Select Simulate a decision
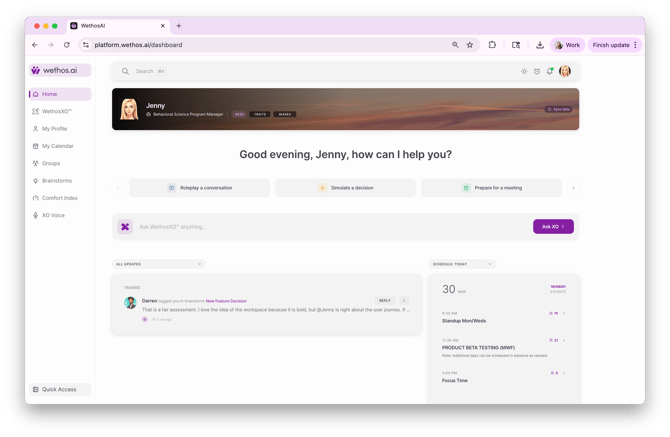The height and width of the screenshot is (437, 670). tap(346, 188)
